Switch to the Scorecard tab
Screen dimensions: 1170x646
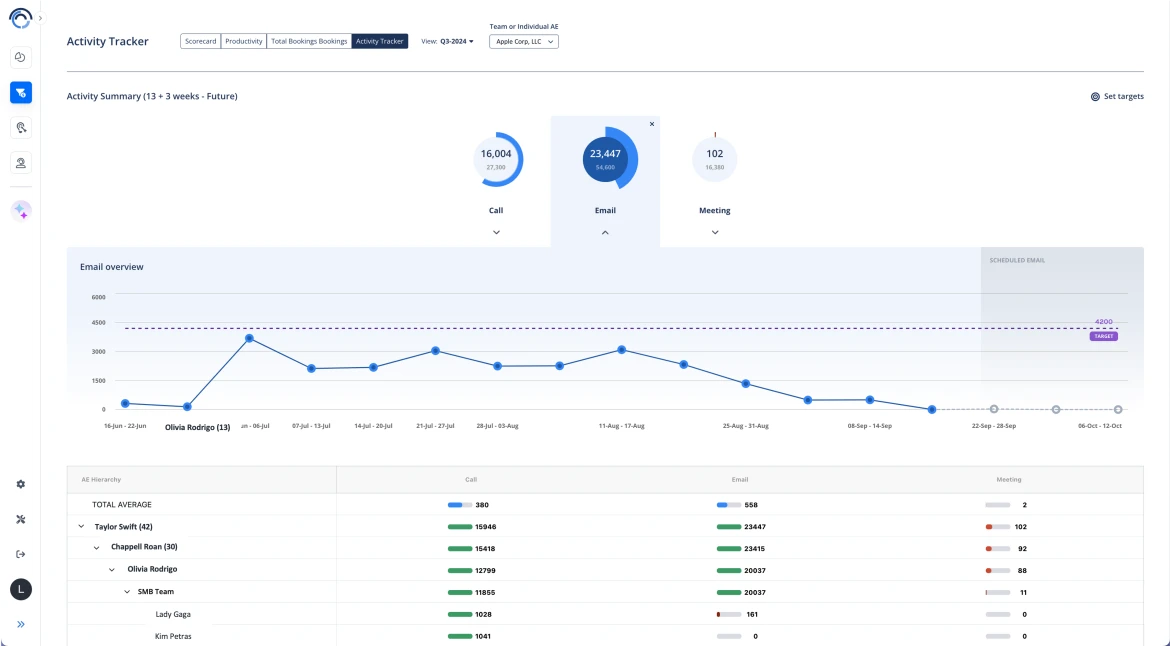[200, 42]
